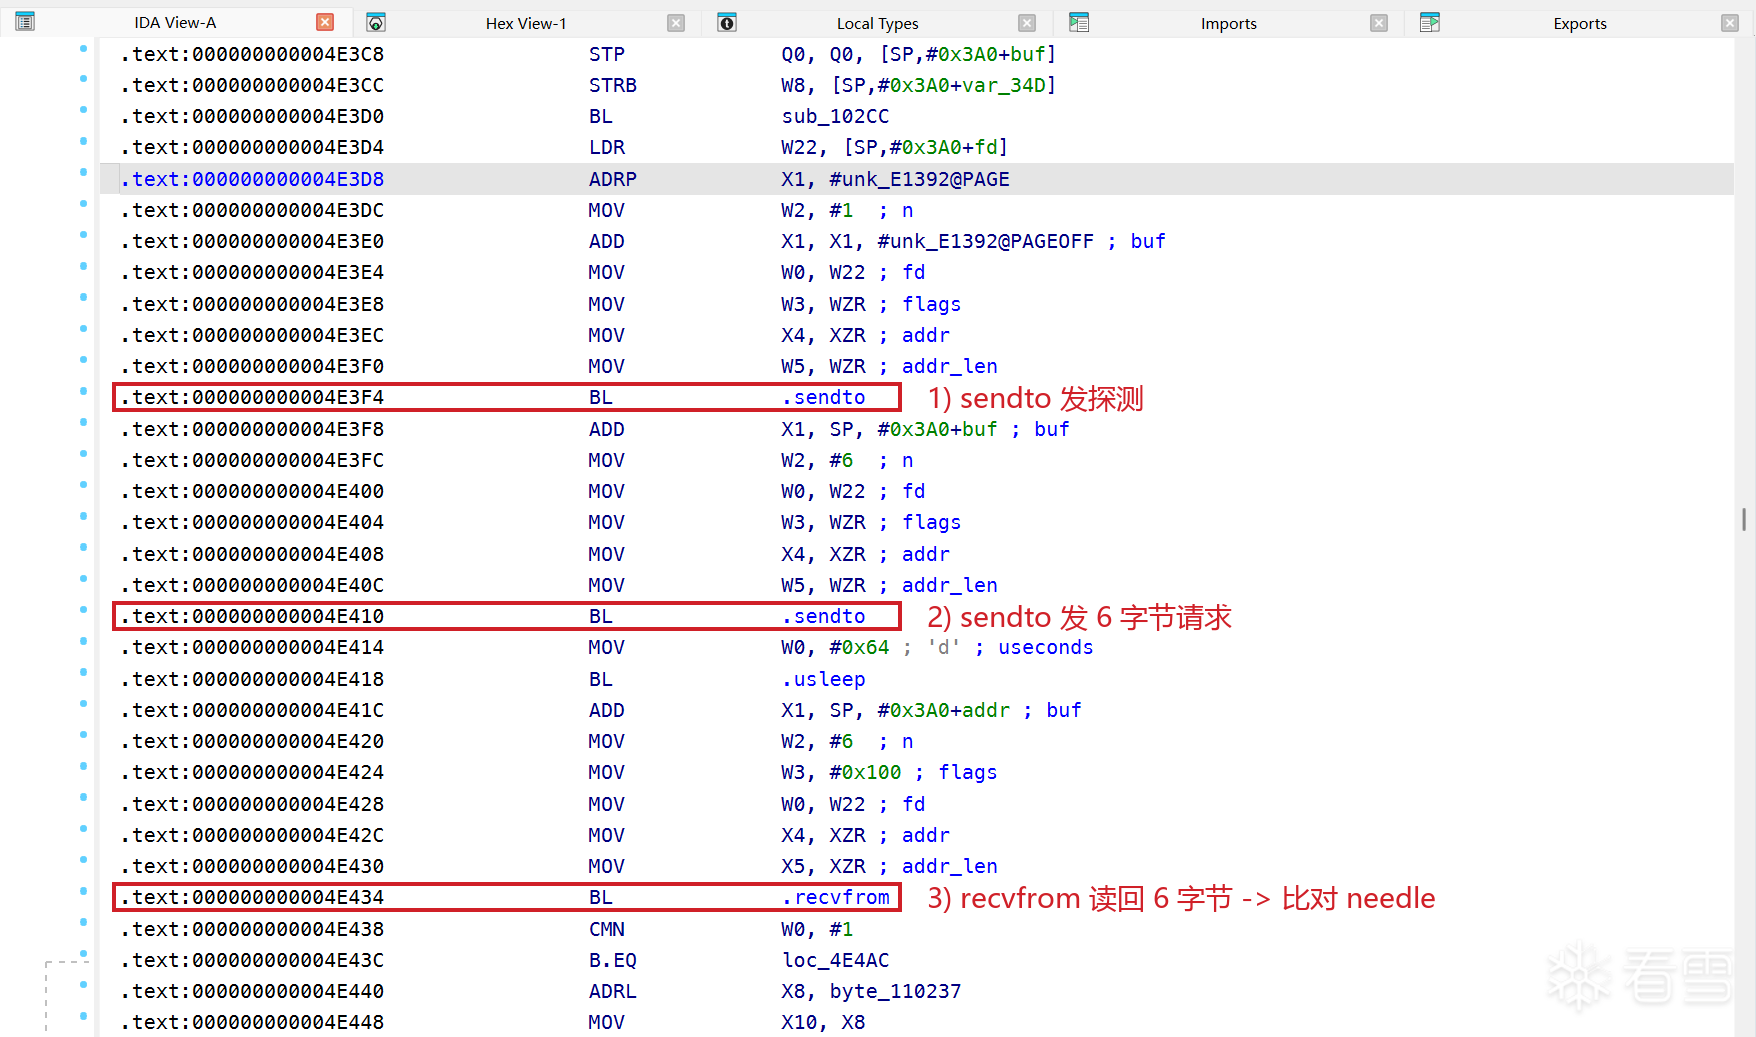Follow the loc_4E4AC branch label
1756x1037 pixels.
(835, 960)
